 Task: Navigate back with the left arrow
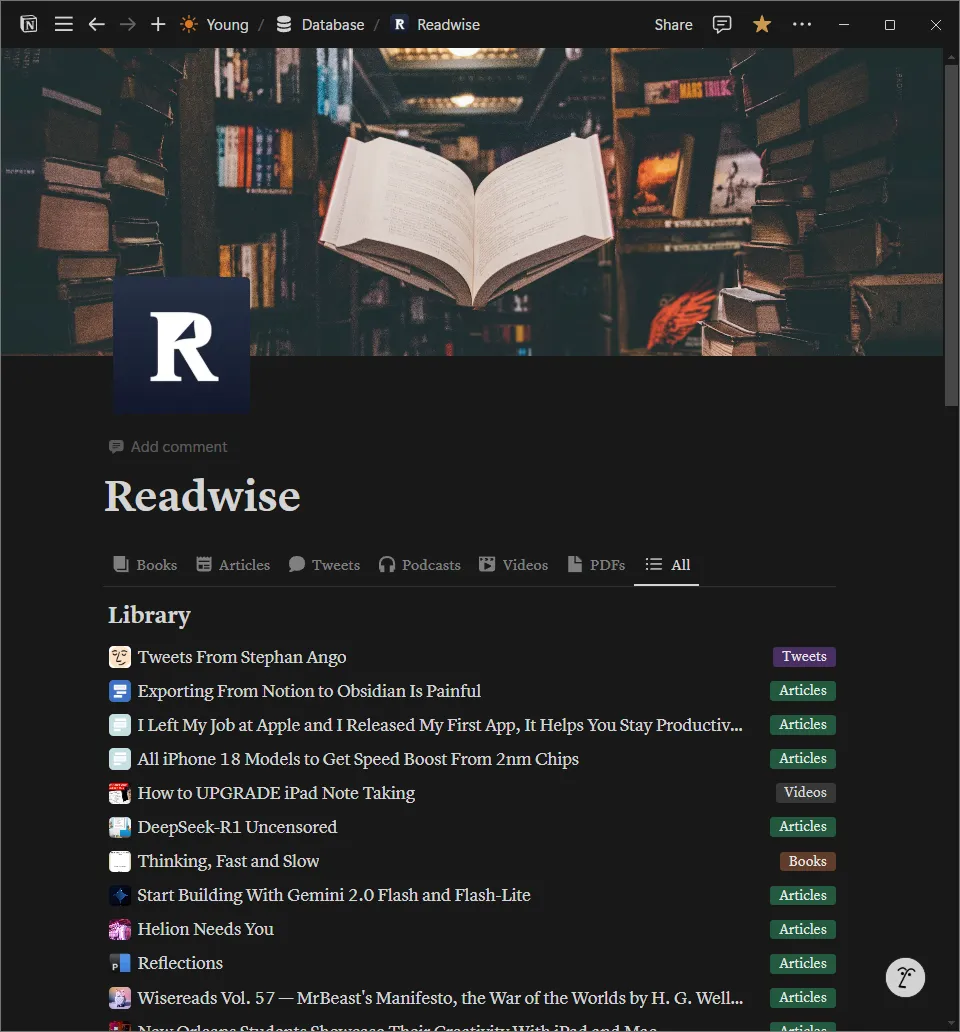point(96,24)
